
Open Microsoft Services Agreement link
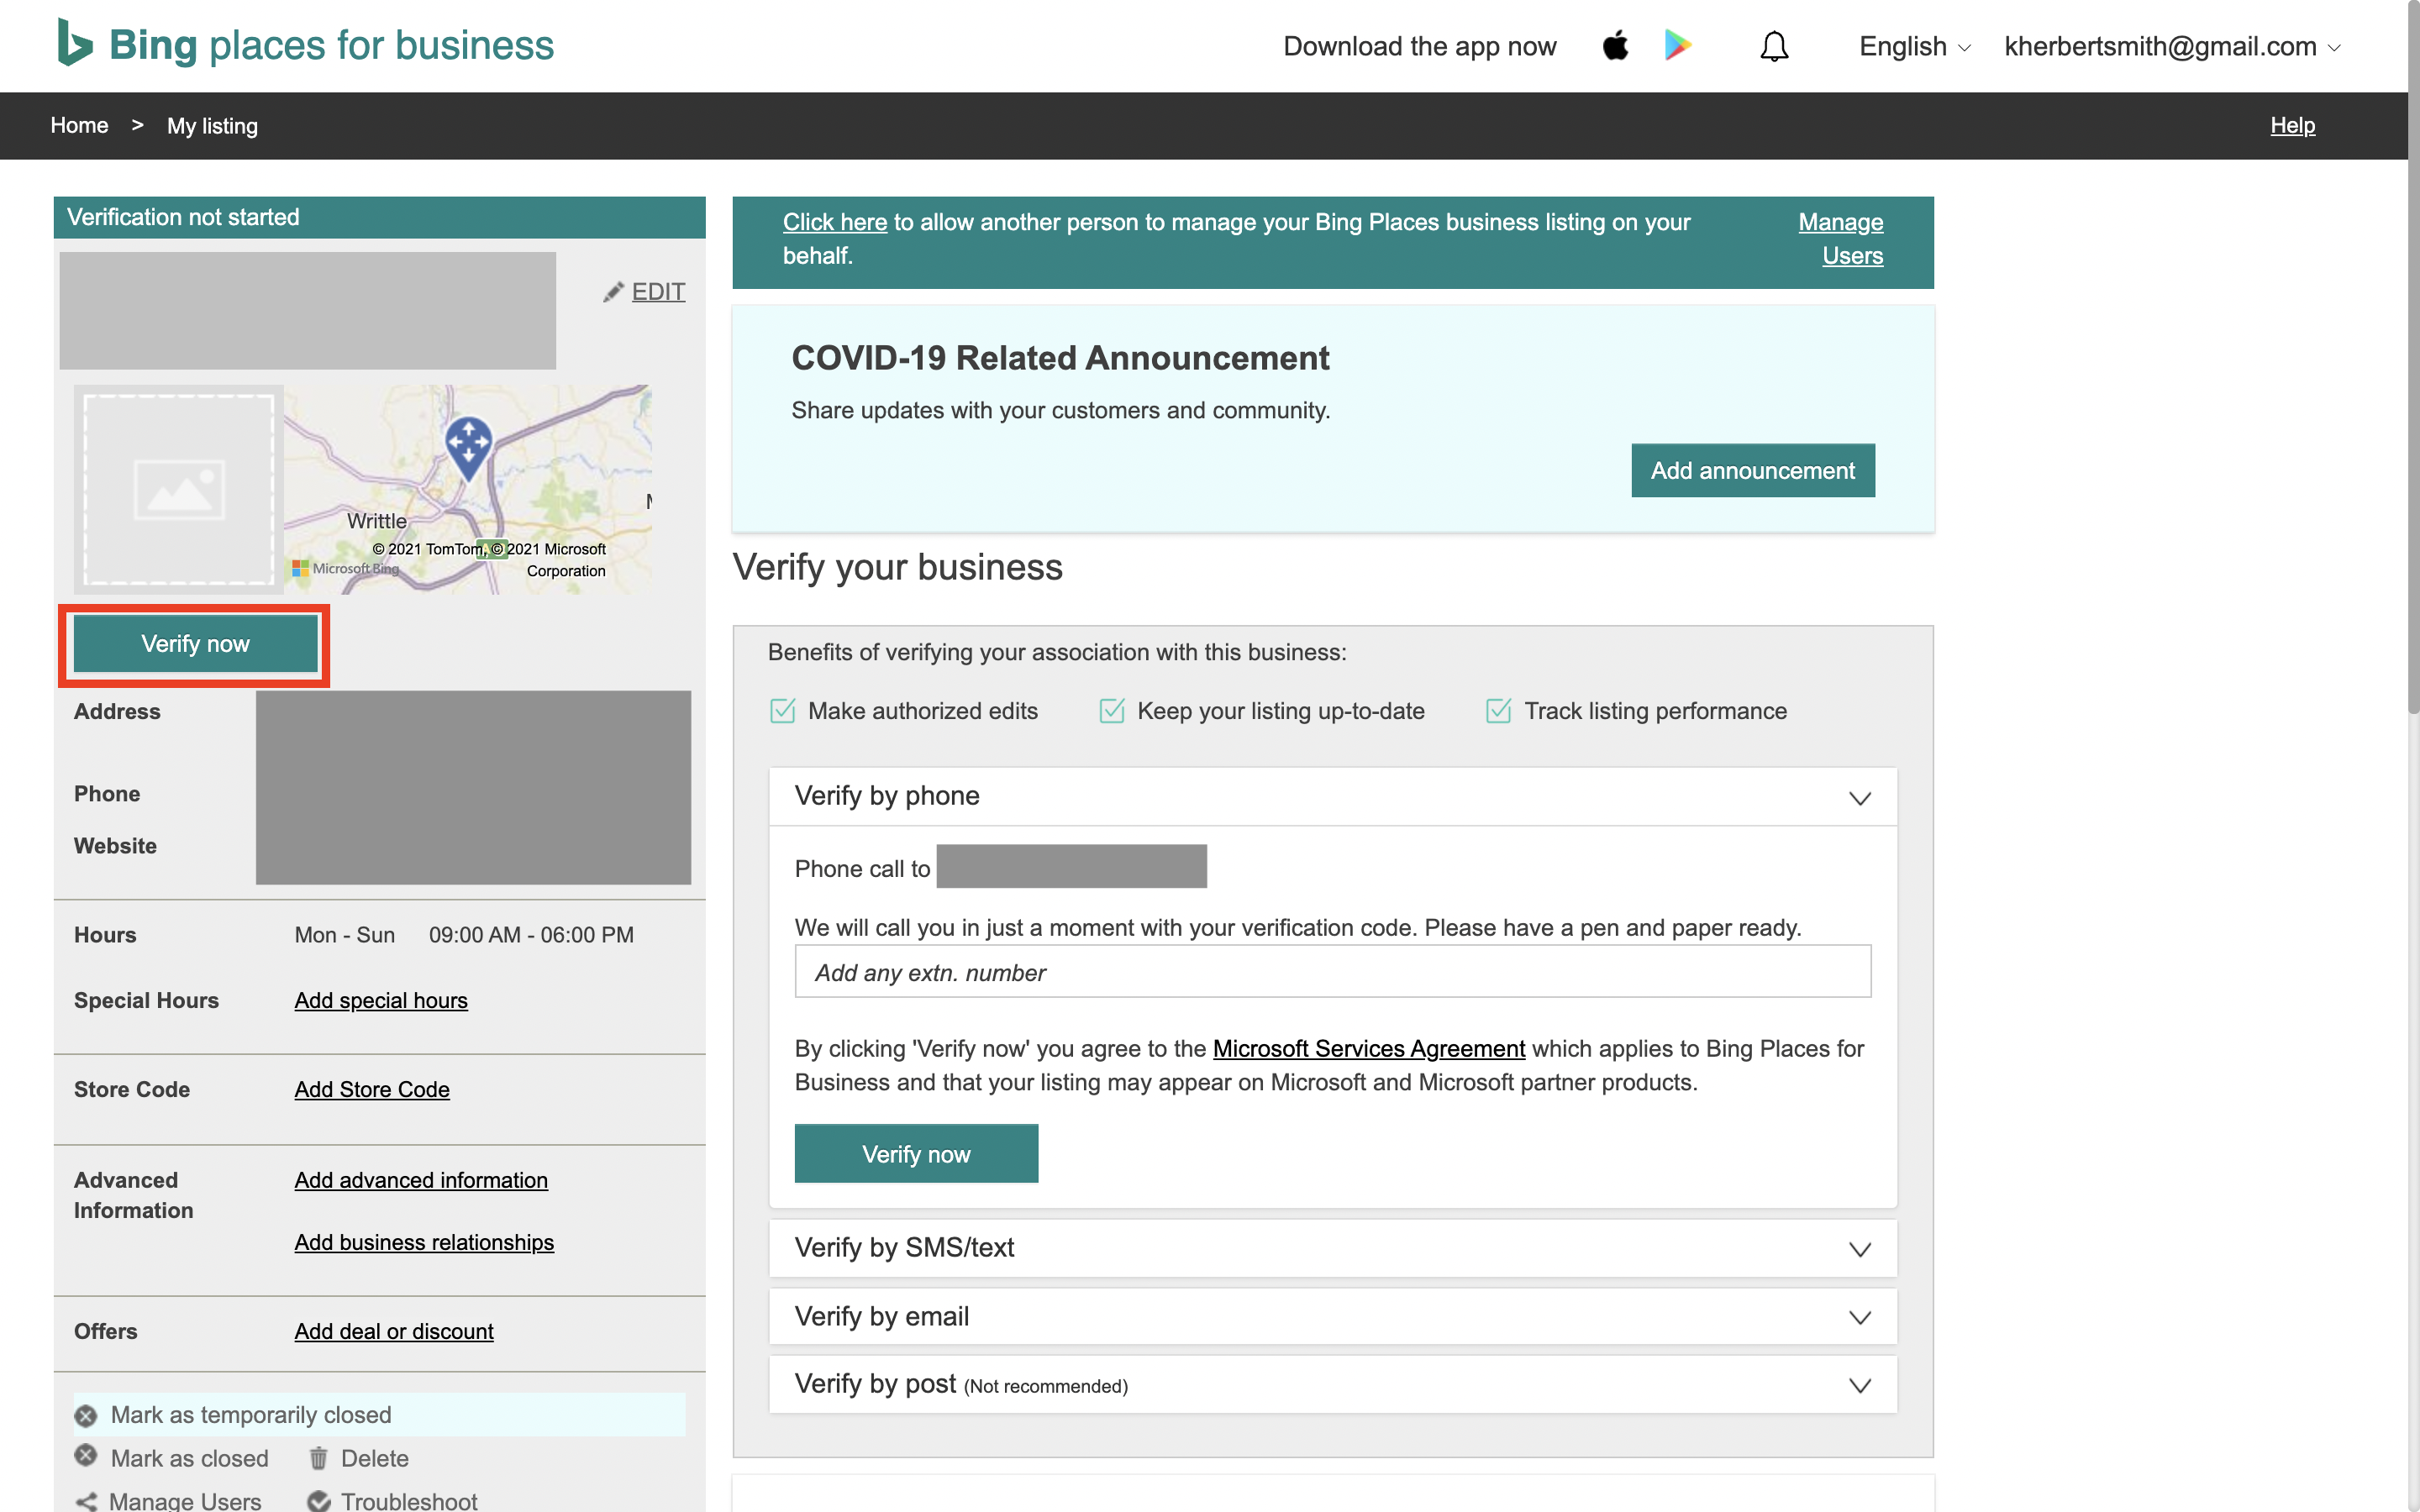click(1368, 1048)
